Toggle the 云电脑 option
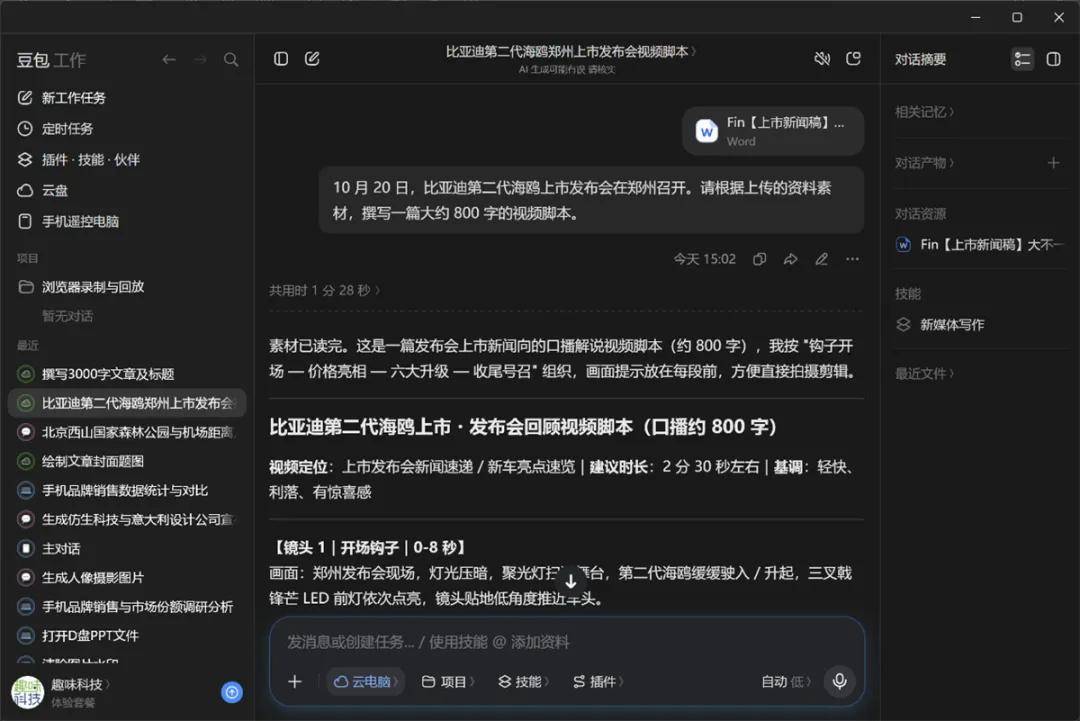This screenshot has width=1080, height=721. 365,682
